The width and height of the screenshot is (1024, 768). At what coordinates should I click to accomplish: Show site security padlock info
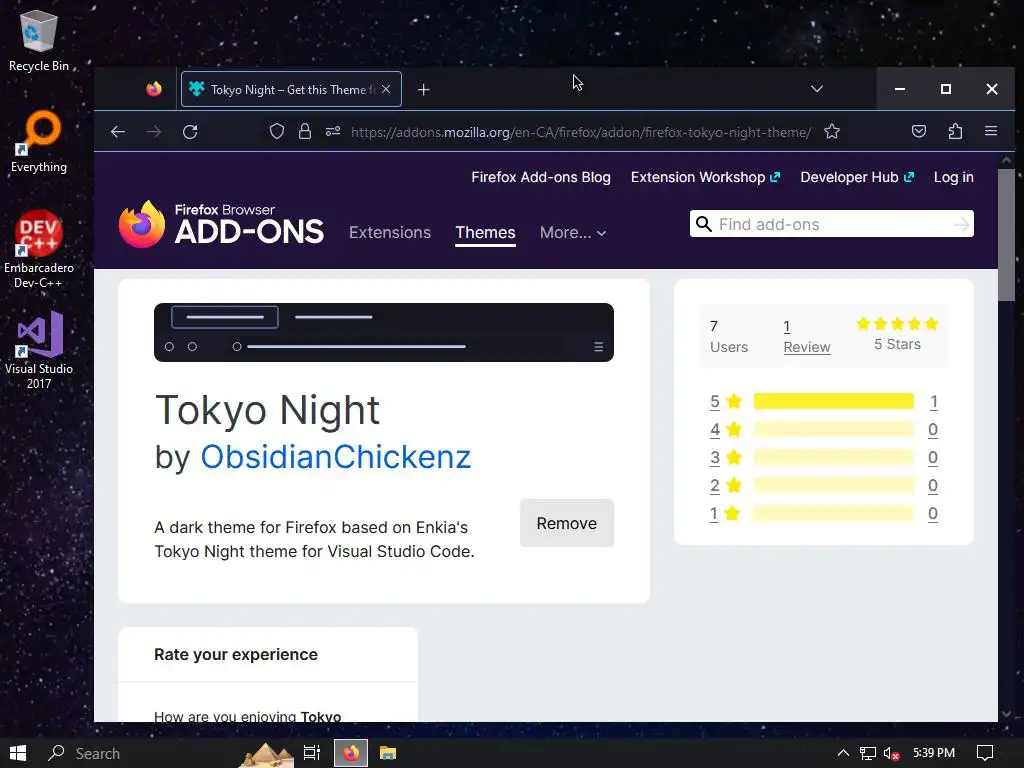coord(305,132)
